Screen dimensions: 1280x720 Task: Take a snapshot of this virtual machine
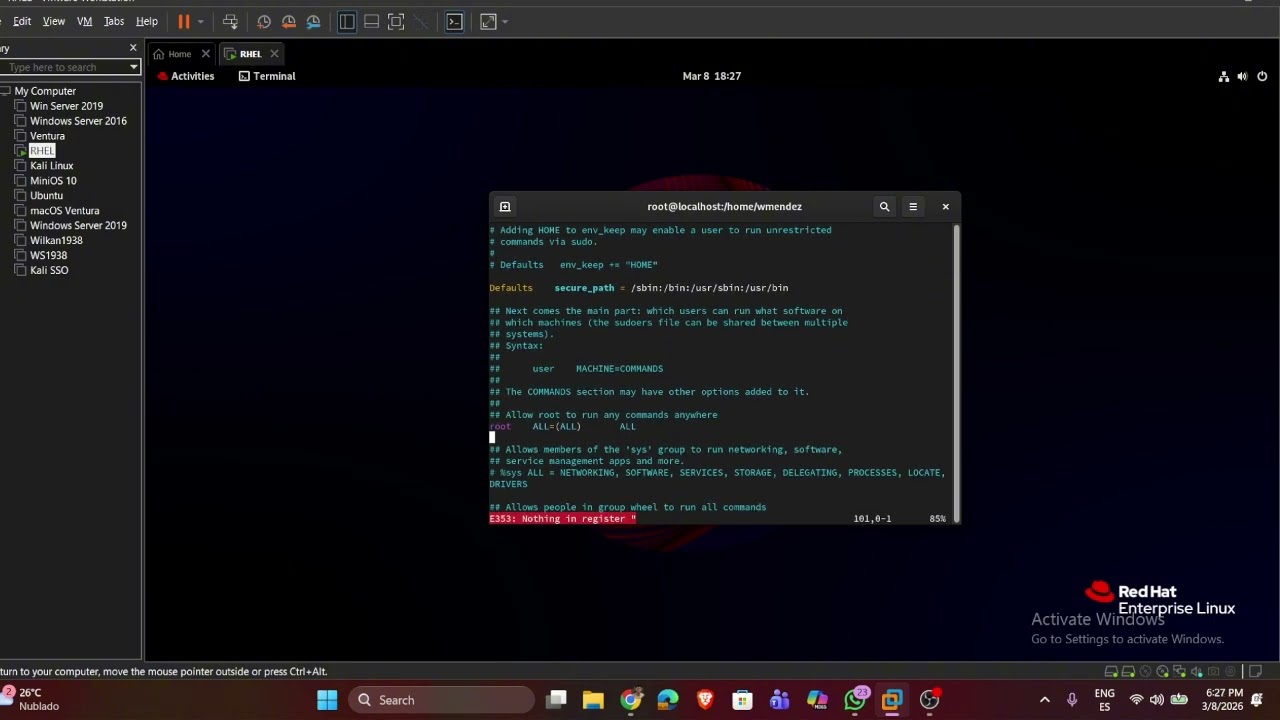pos(264,21)
